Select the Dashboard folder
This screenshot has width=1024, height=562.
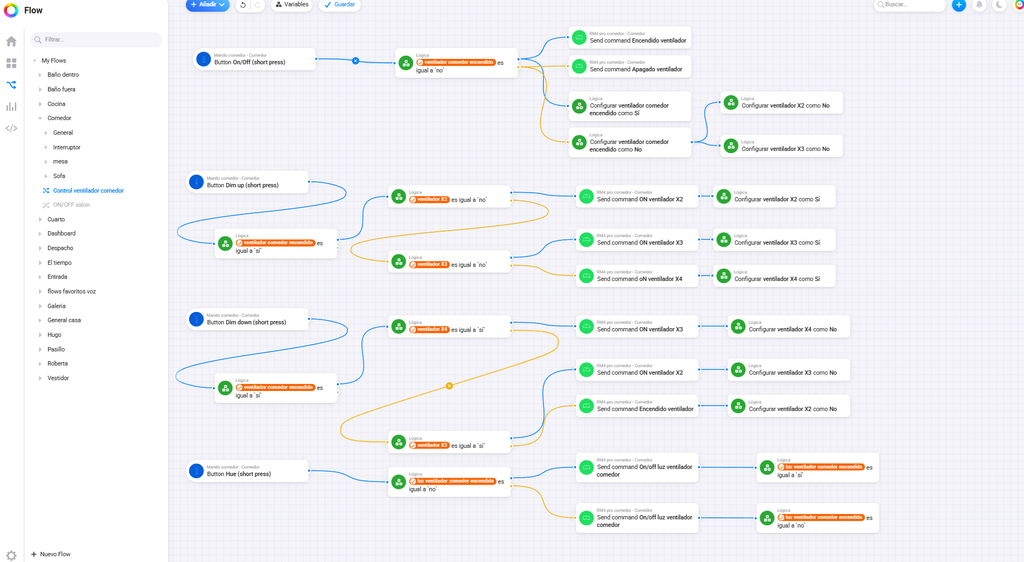[x=61, y=234]
